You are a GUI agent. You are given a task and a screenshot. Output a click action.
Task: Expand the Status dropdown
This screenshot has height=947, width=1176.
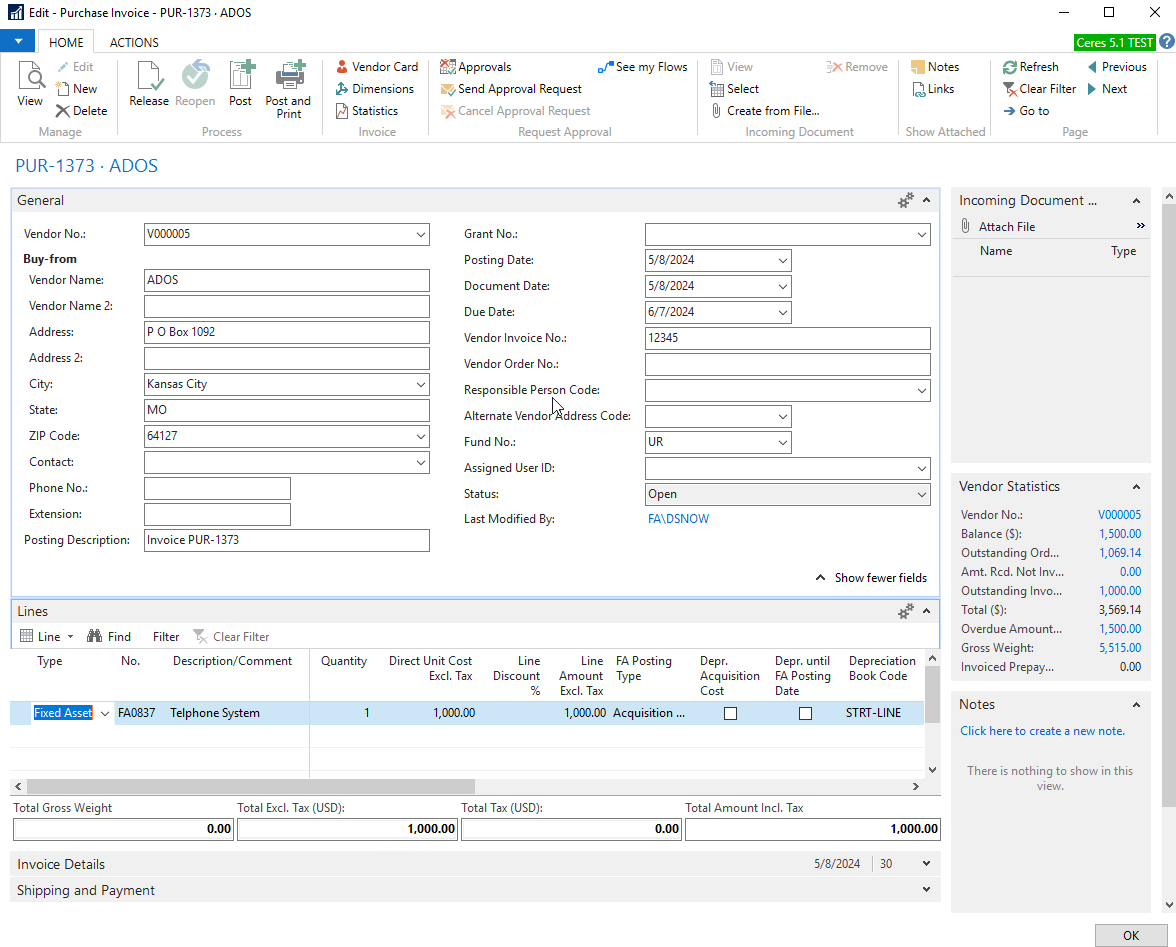[921, 494]
